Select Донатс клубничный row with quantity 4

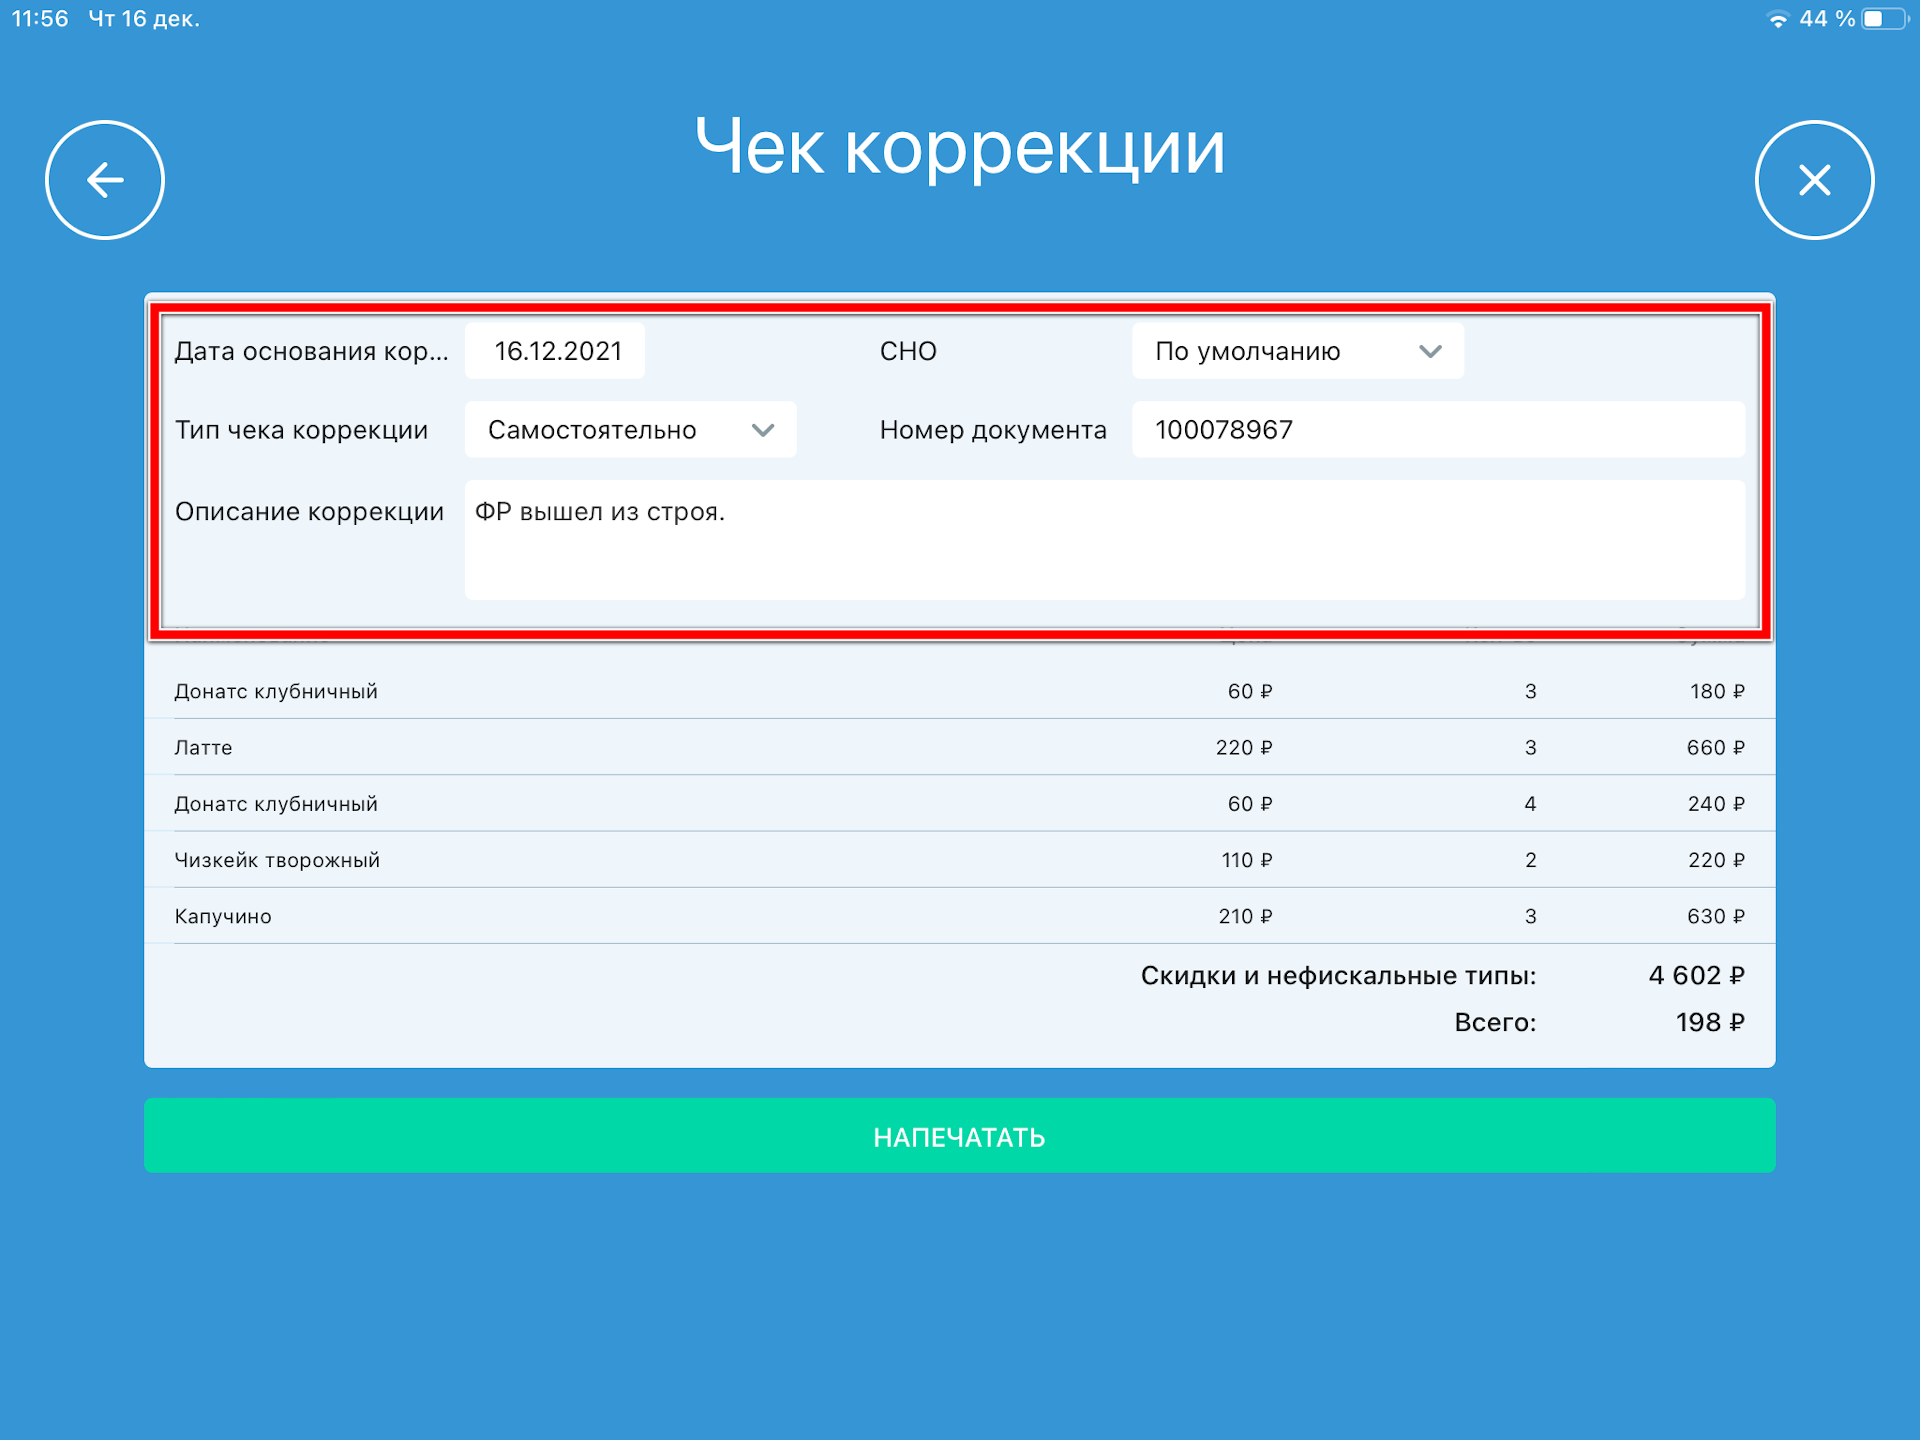coord(960,804)
